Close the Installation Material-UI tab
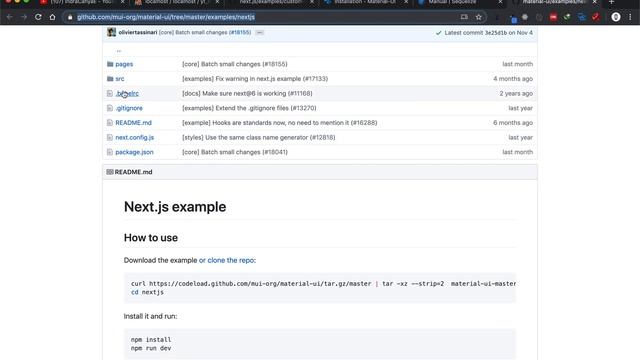The width and height of the screenshot is (640, 360). 406,2
